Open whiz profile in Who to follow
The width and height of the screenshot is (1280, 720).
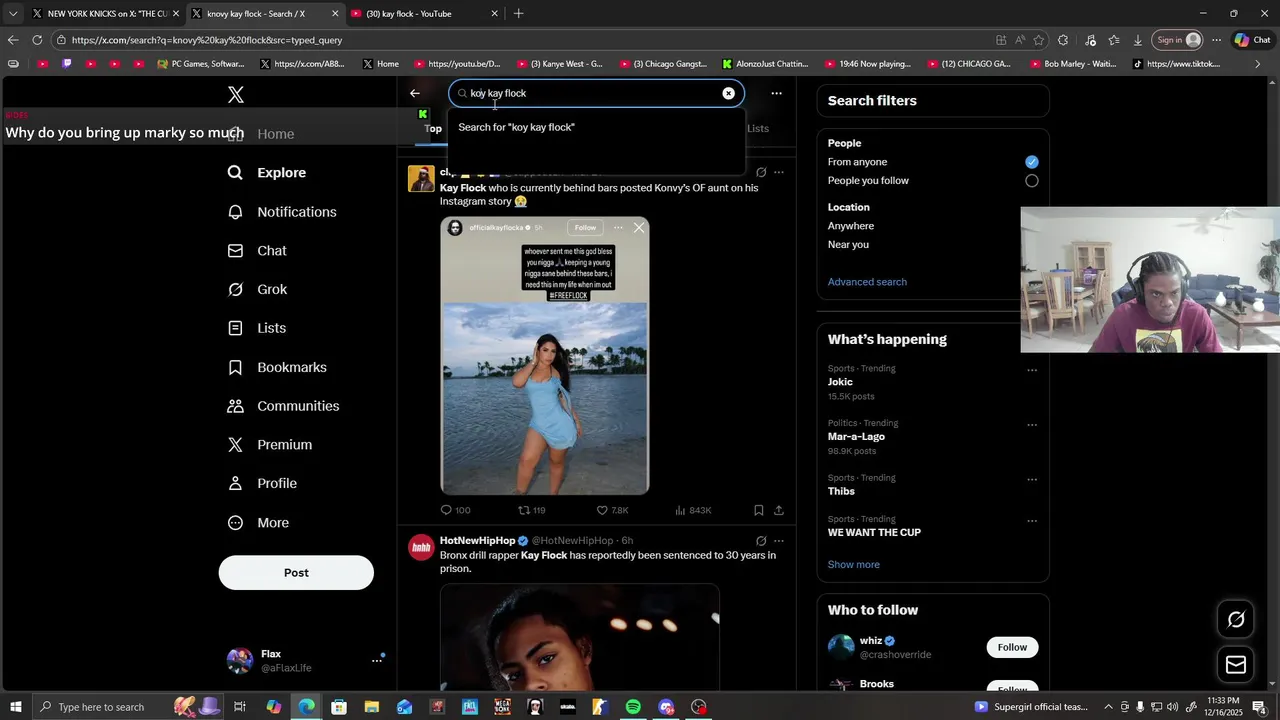[x=871, y=641]
